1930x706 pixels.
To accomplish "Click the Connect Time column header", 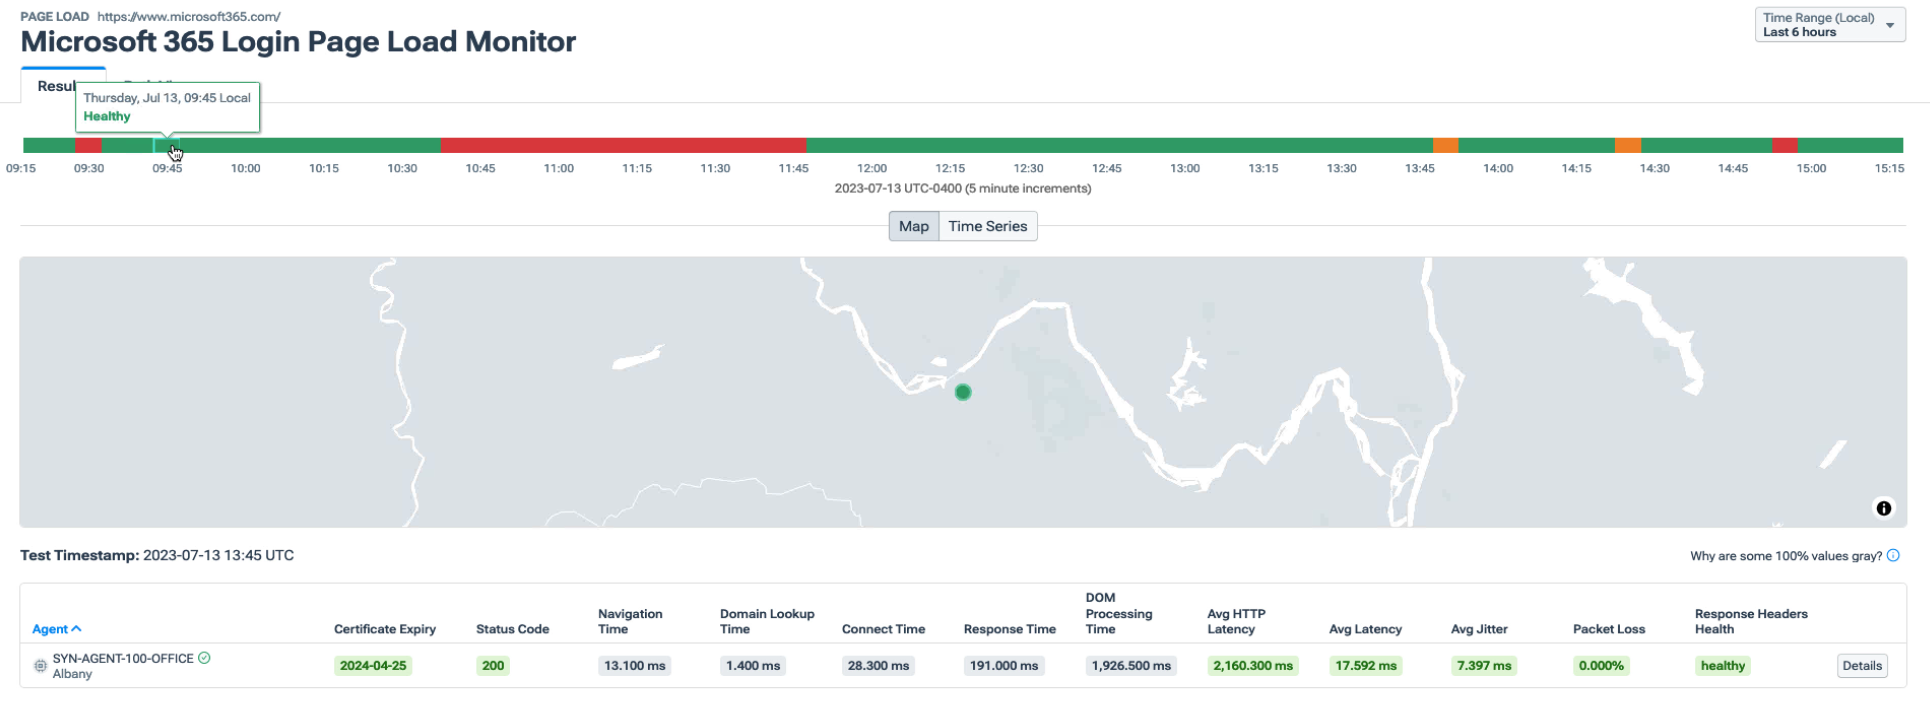I will click(883, 629).
